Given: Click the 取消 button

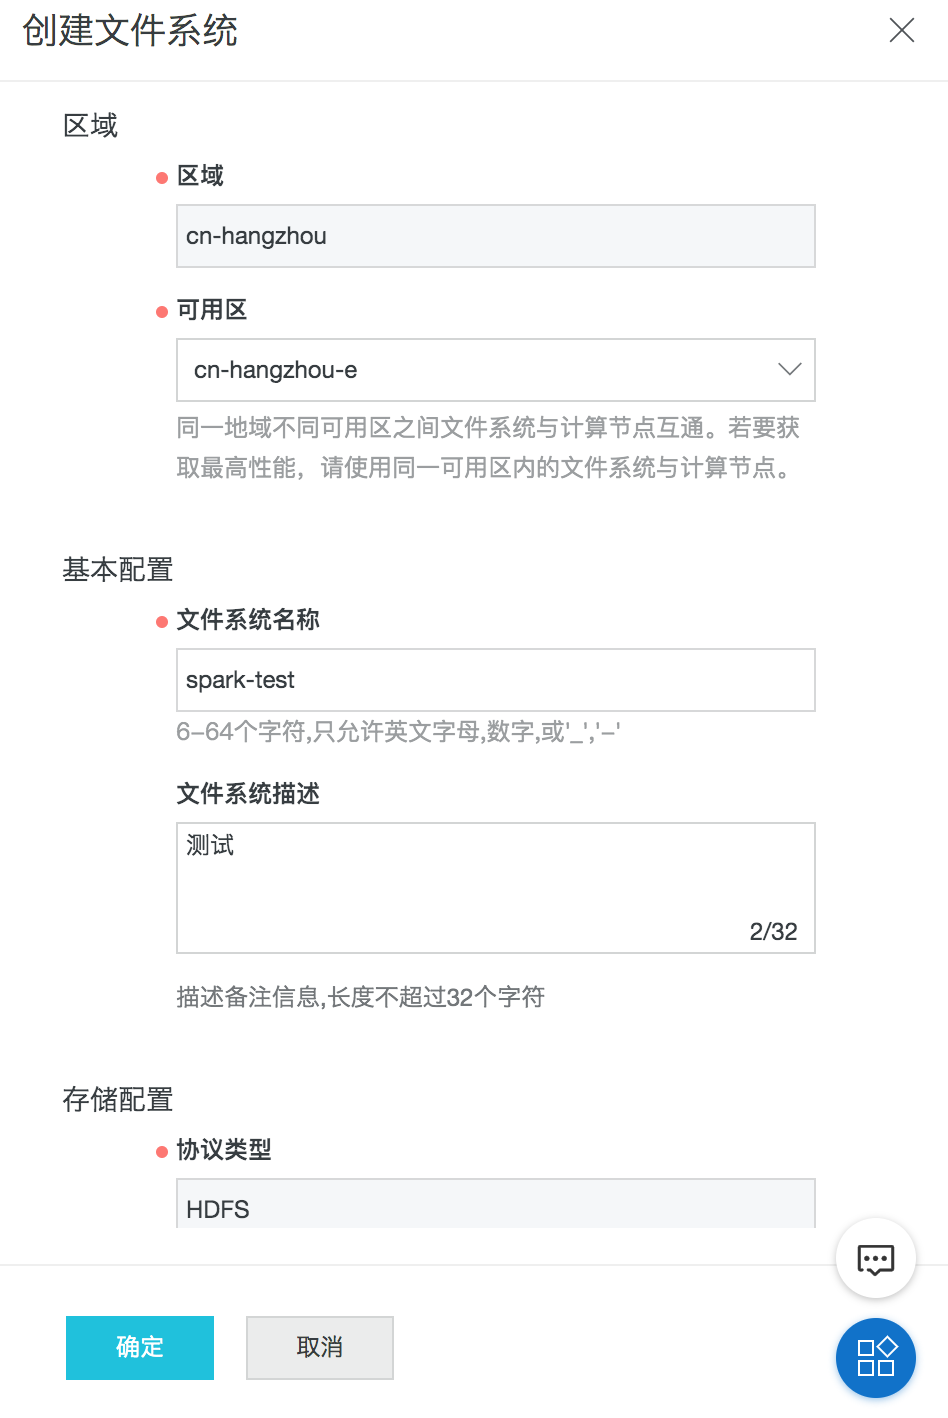Looking at the screenshot, I should pos(320,1348).
